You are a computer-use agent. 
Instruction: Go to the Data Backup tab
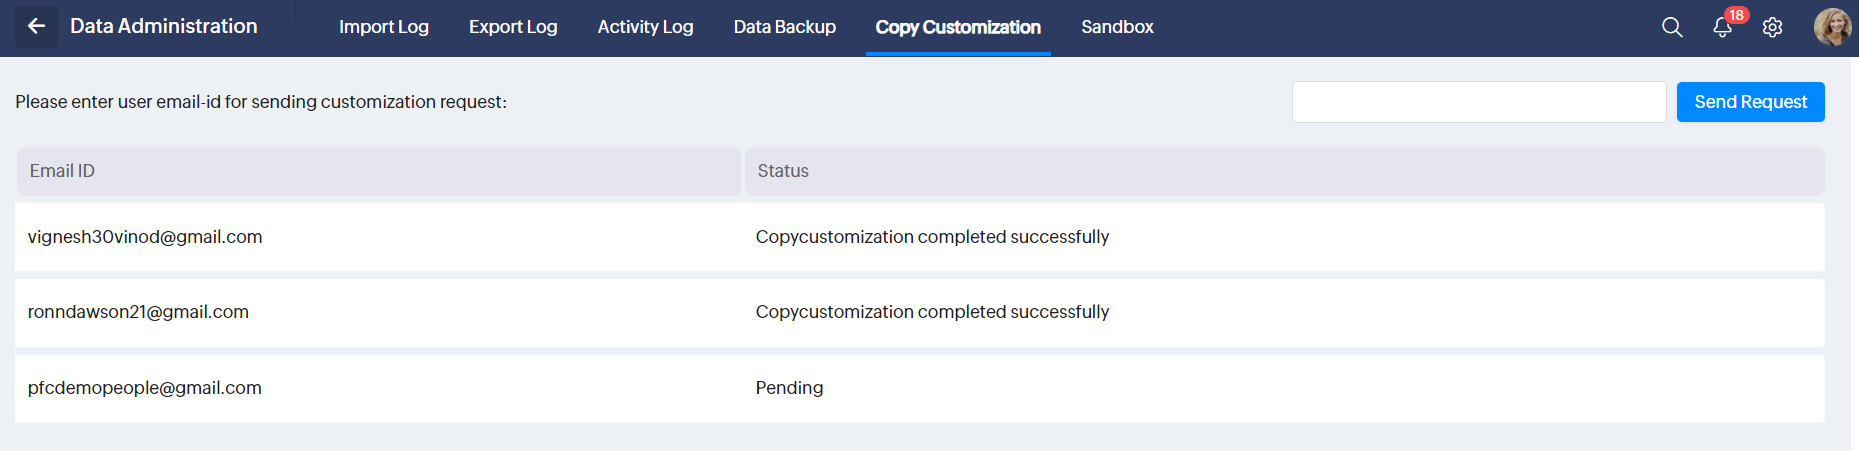(x=784, y=27)
